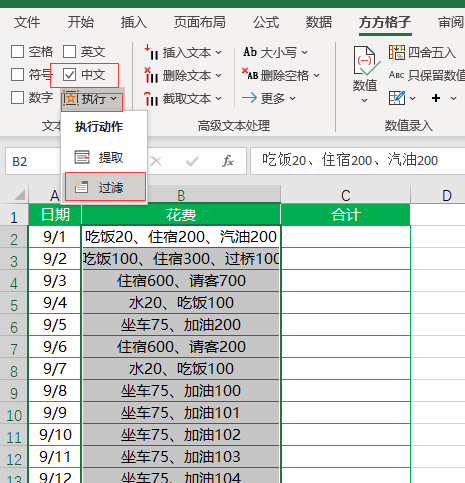The image size is (465, 483).
Task: Uncheck the 中文 checkbox
Action: pyautogui.click(x=69, y=75)
